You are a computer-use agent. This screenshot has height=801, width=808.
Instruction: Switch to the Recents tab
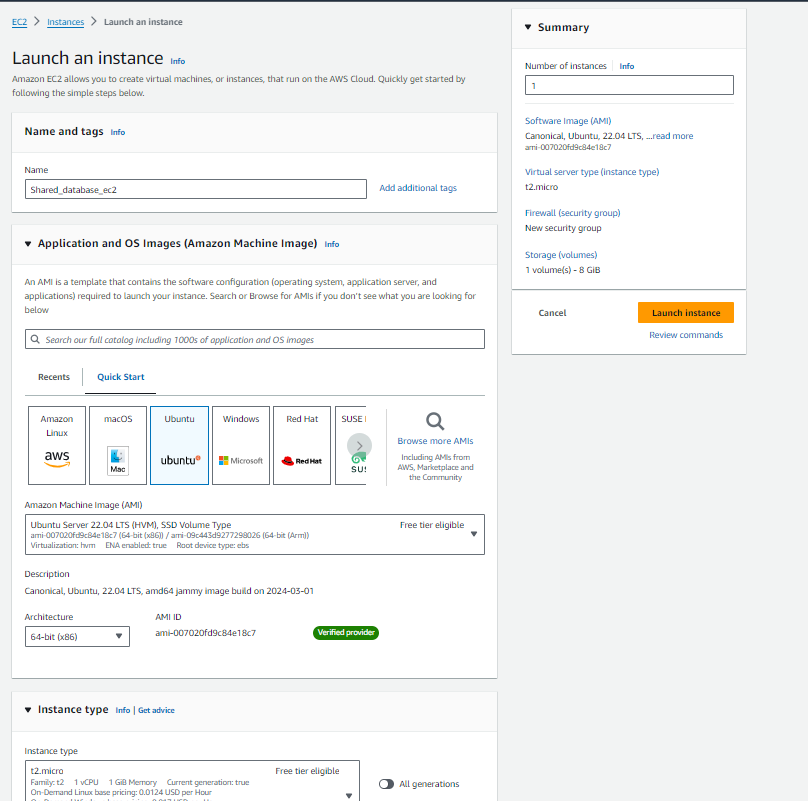coord(54,377)
